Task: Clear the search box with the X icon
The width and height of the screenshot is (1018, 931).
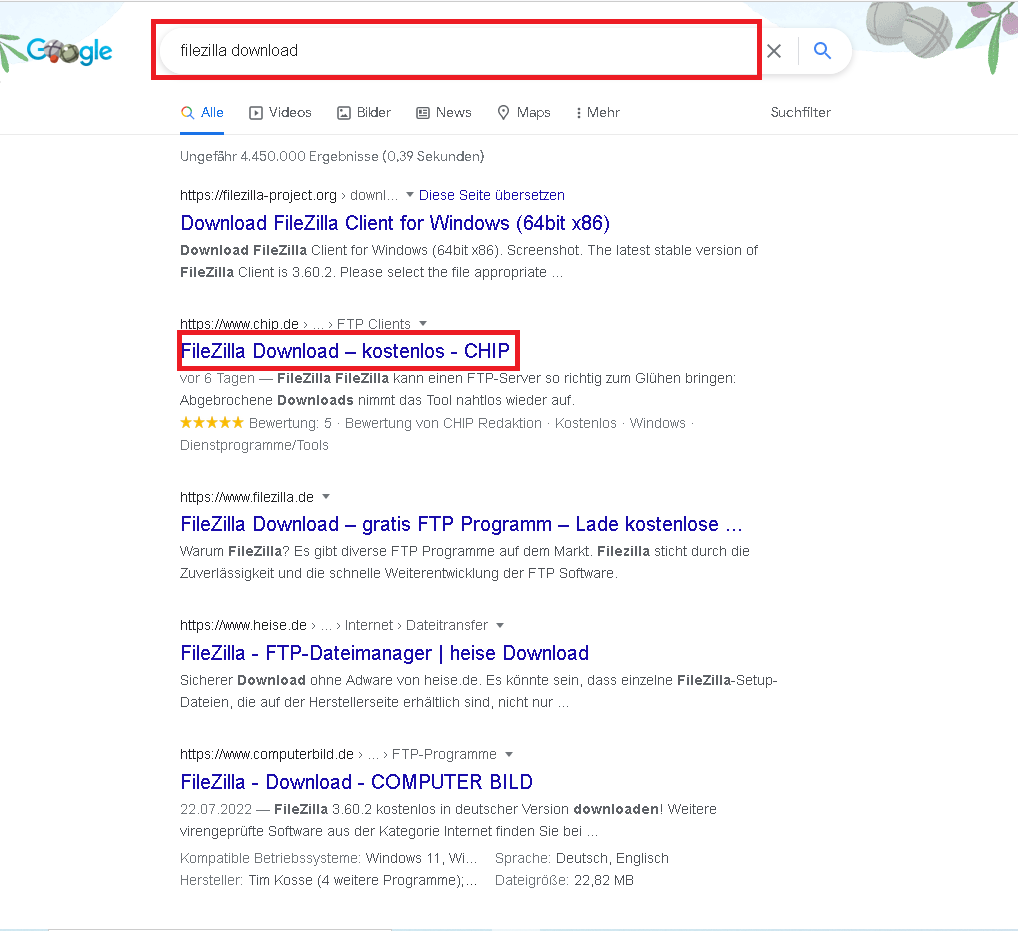Action: [x=774, y=51]
